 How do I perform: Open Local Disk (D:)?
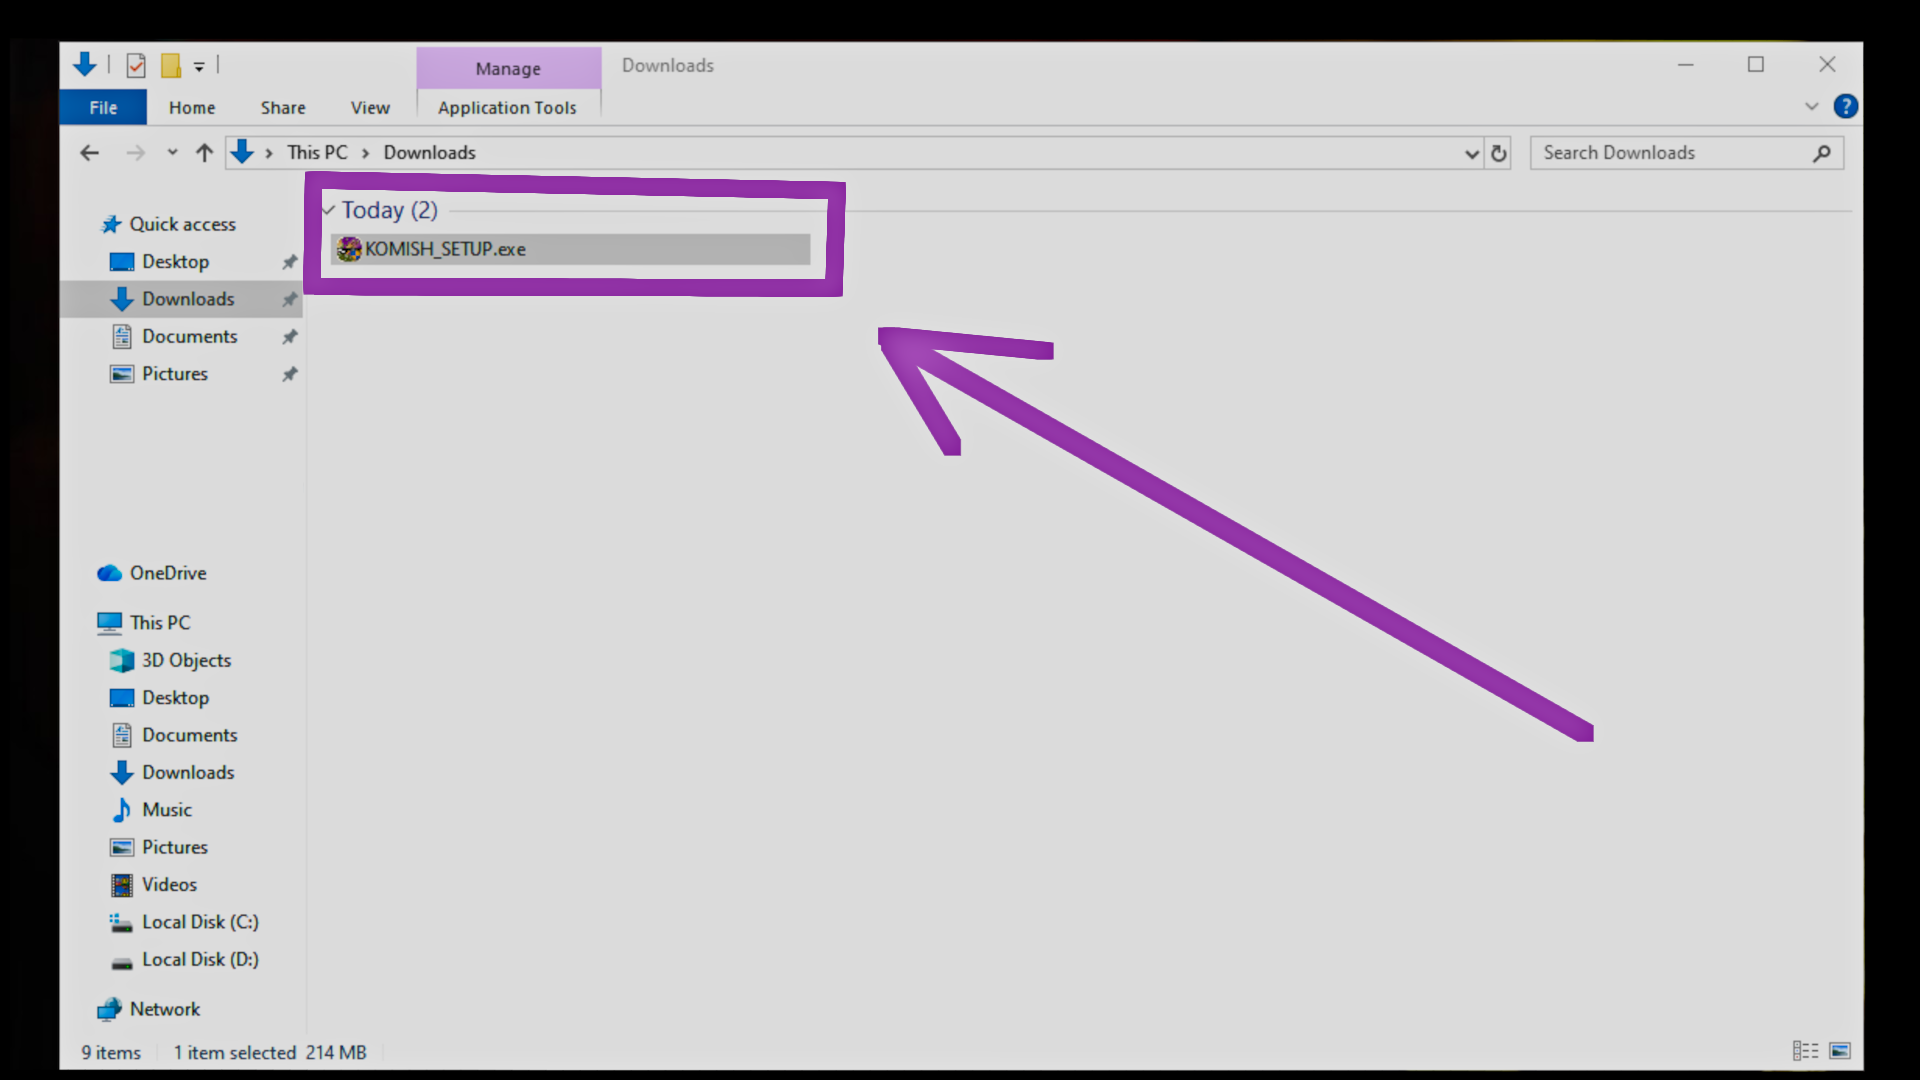(200, 960)
